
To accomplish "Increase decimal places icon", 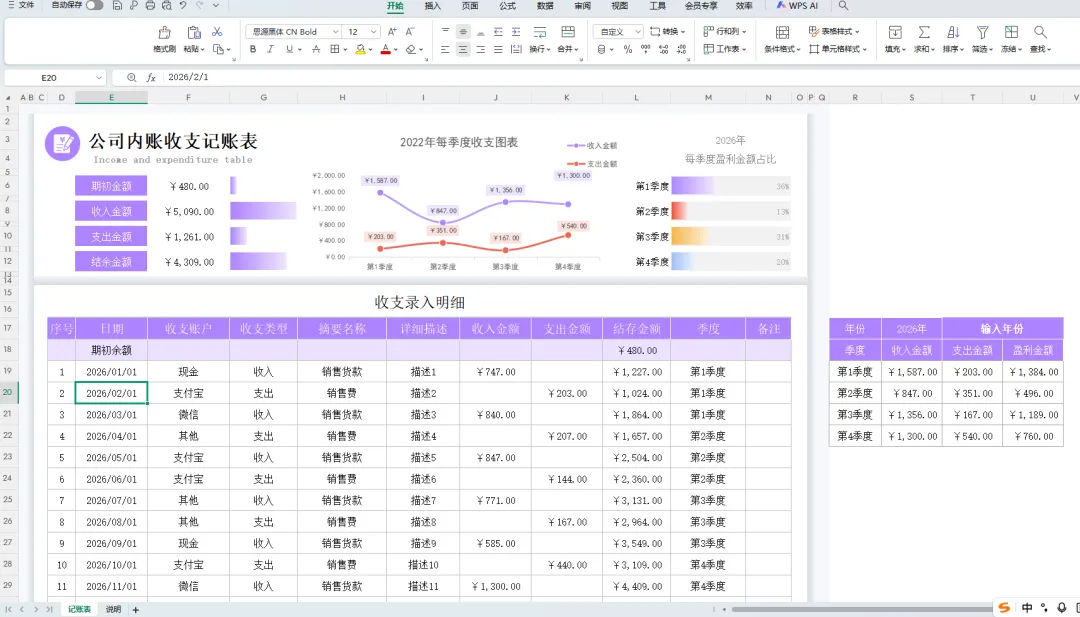I will [663, 50].
